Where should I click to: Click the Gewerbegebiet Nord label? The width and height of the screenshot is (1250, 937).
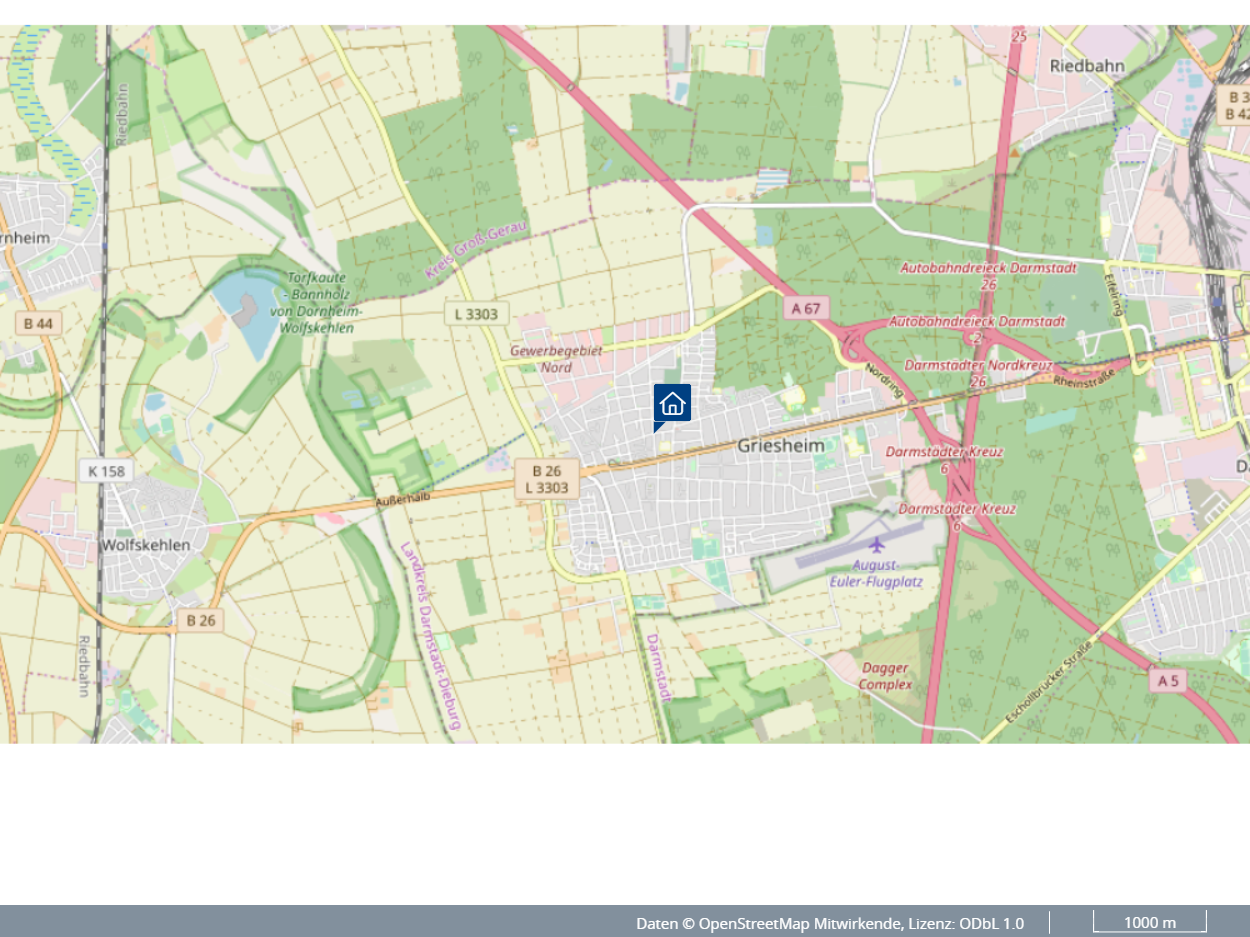coord(556,359)
